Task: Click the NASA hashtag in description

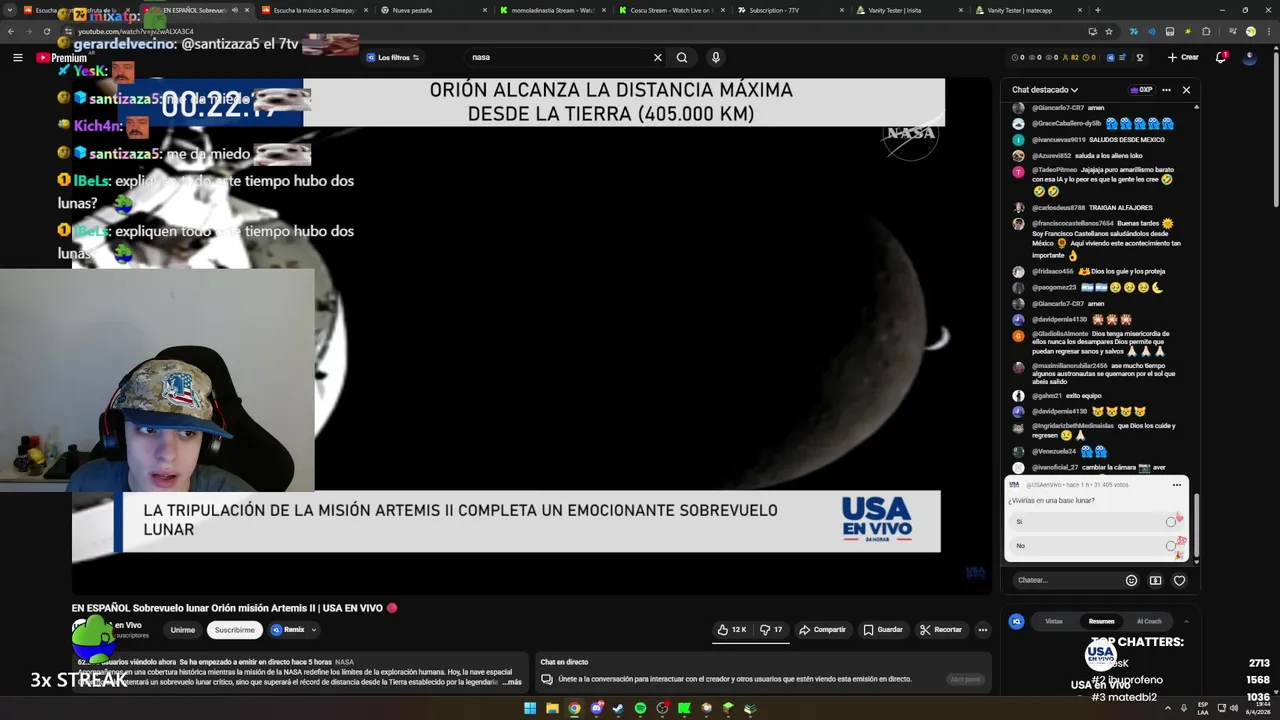Action: (344, 662)
